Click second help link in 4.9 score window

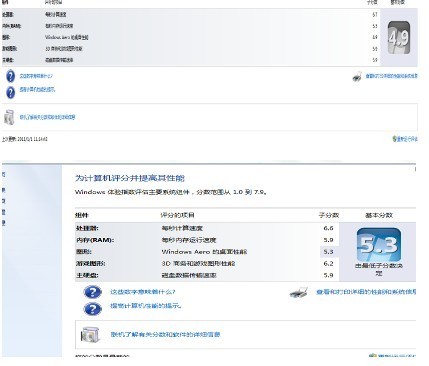coord(37,89)
